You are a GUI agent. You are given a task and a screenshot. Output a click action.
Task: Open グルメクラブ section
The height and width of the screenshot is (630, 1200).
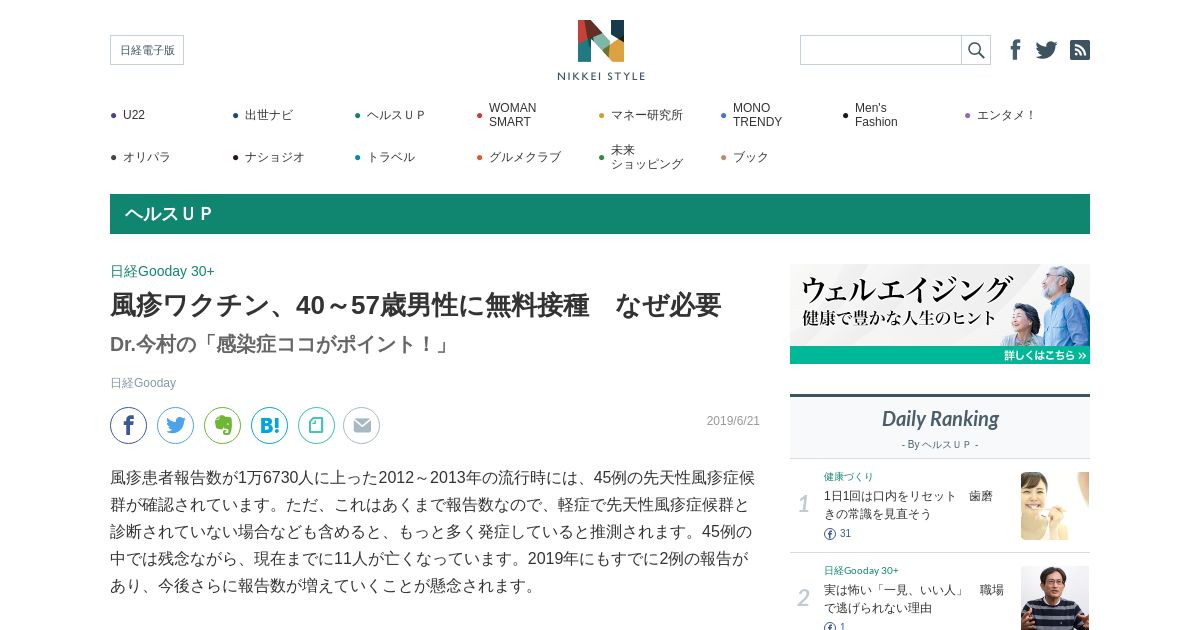pyautogui.click(x=524, y=157)
